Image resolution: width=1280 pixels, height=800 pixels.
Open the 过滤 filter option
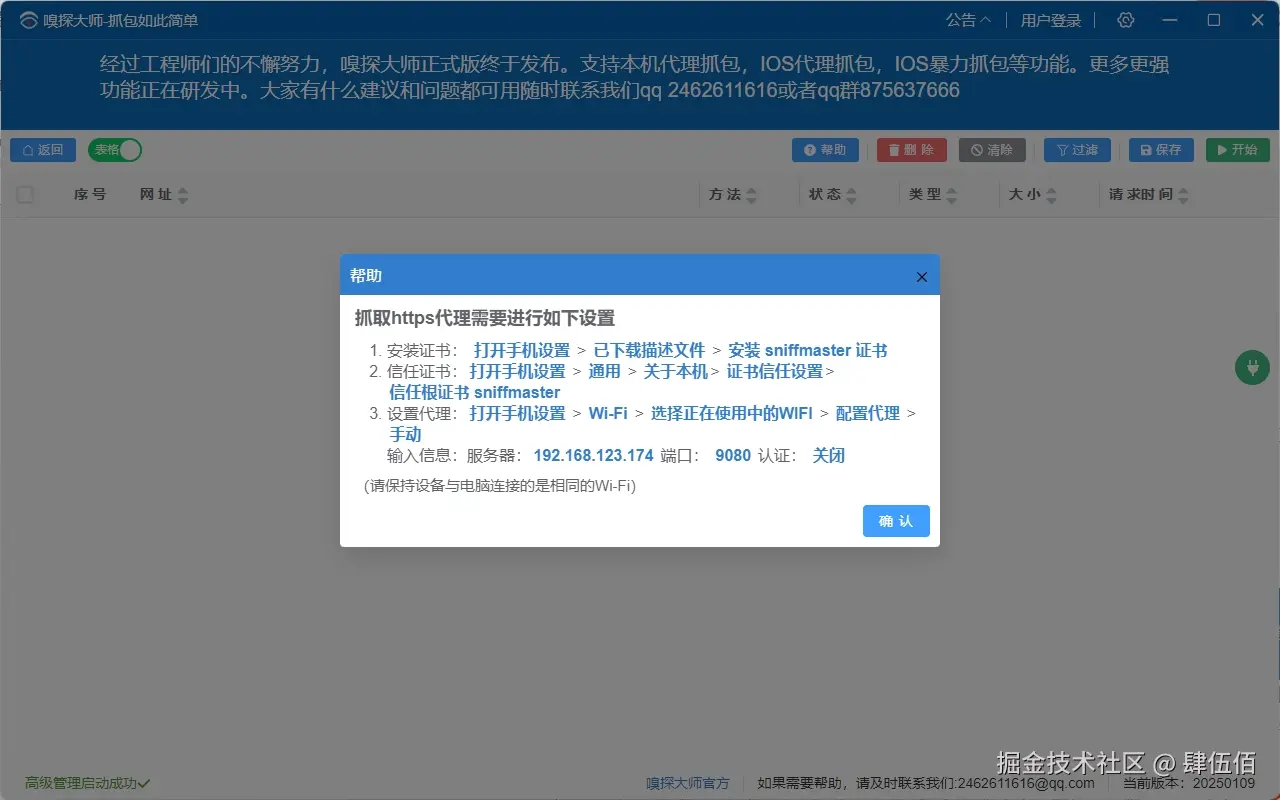(x=1077, y=150)
